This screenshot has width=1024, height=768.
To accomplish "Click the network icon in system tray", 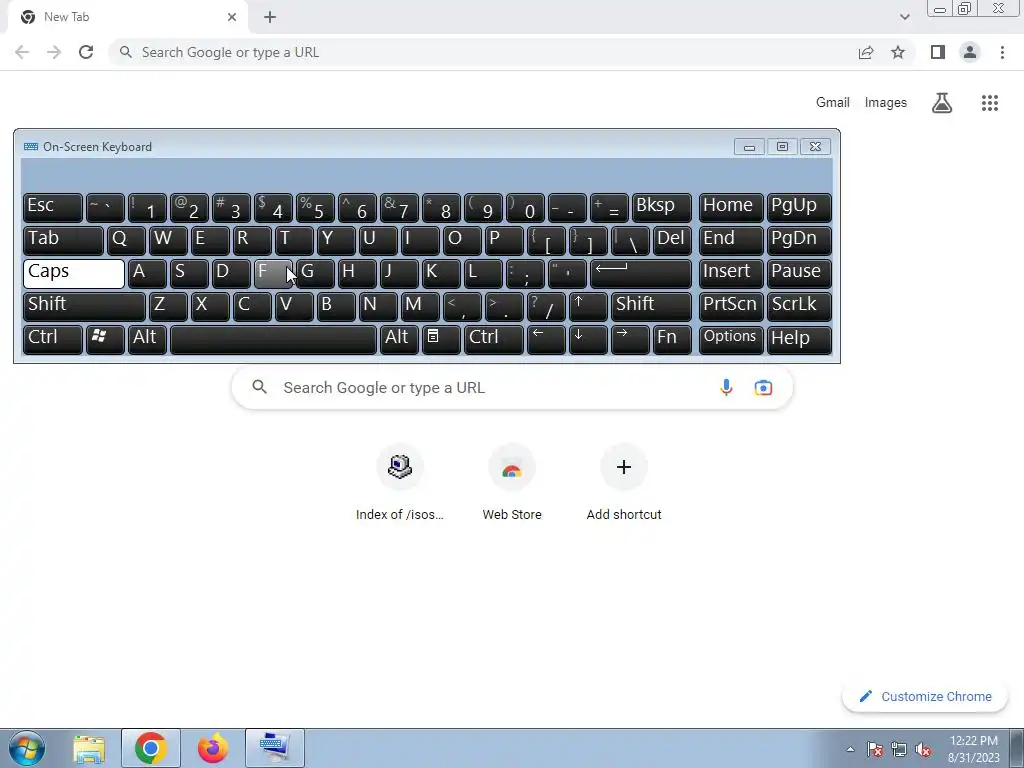I will [899, 750].
